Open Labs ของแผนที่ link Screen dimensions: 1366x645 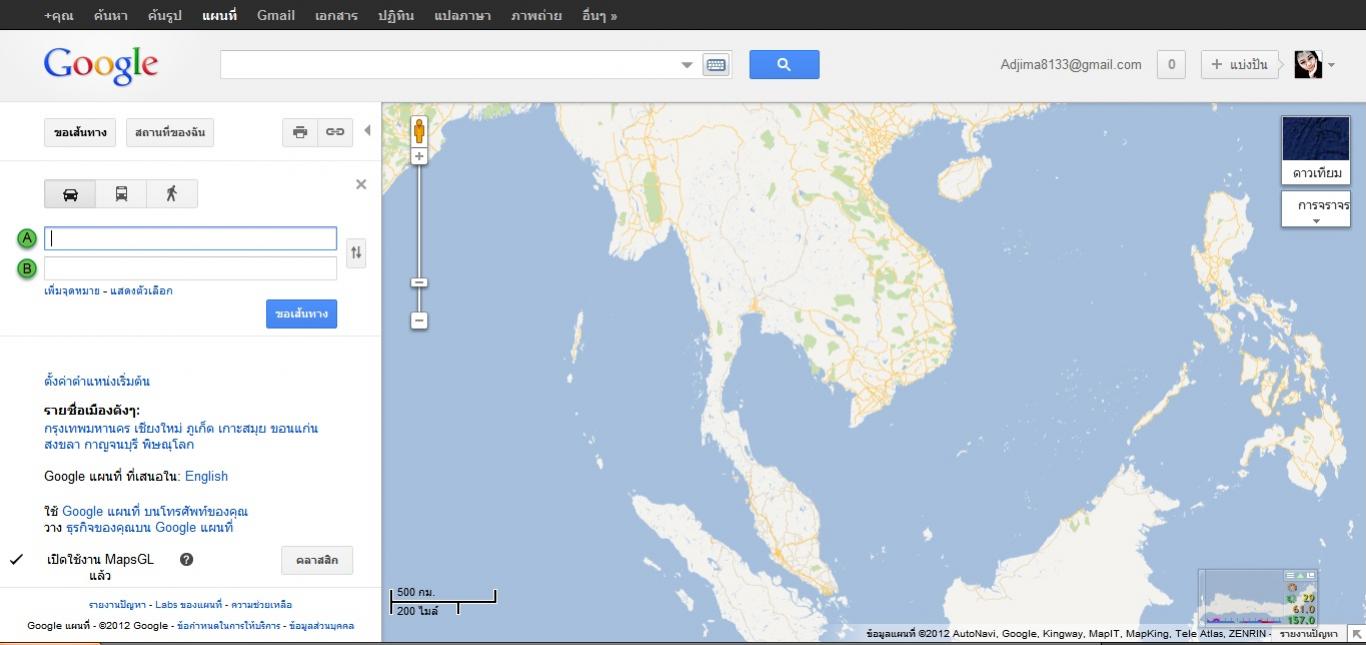click(x=189, y=605)
